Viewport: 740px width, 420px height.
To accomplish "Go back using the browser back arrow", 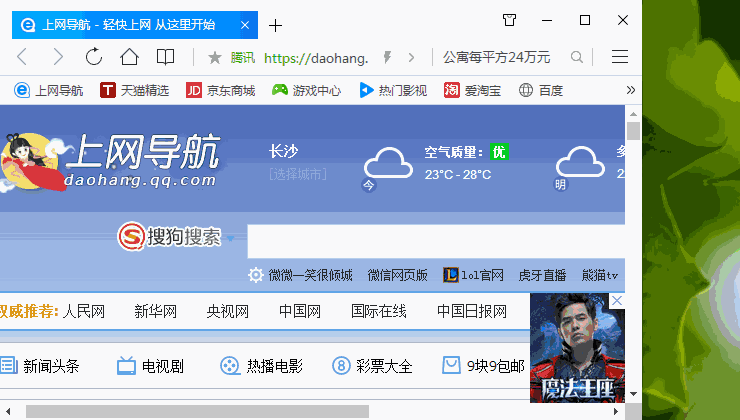I will tap(22, 57).
